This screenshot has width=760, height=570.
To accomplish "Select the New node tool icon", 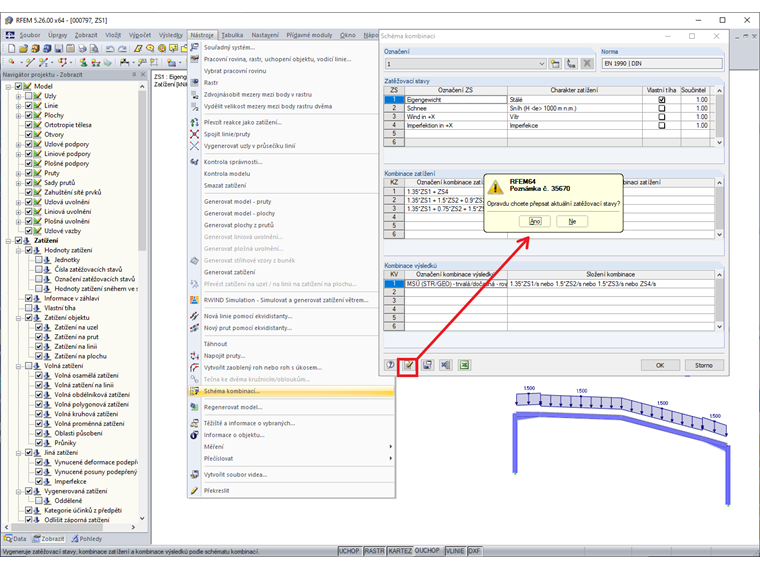I will tap(12, 62).
